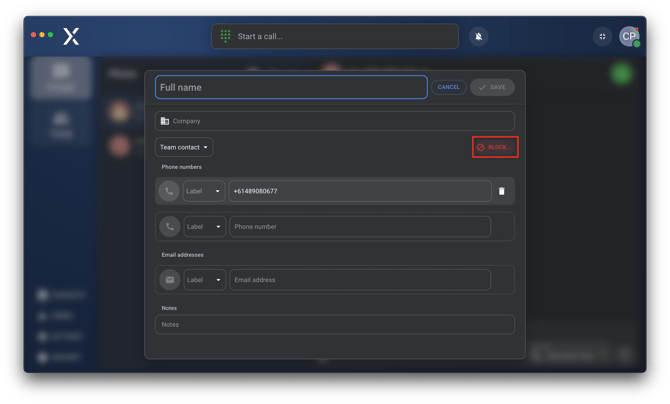This screenshot has height=404, width=670.
Task: Click the phone icon beside +61489080677
Action: tap(169, 191)
